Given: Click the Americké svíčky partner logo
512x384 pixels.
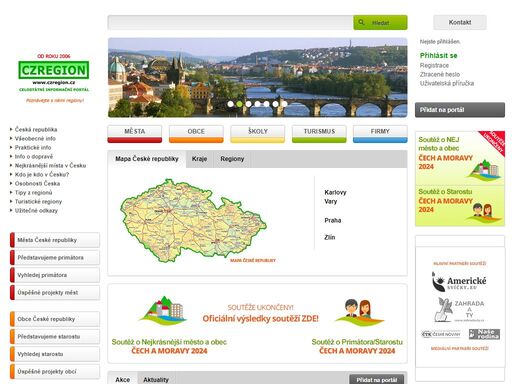Looking at the screenshot, I should click(459, 282).
